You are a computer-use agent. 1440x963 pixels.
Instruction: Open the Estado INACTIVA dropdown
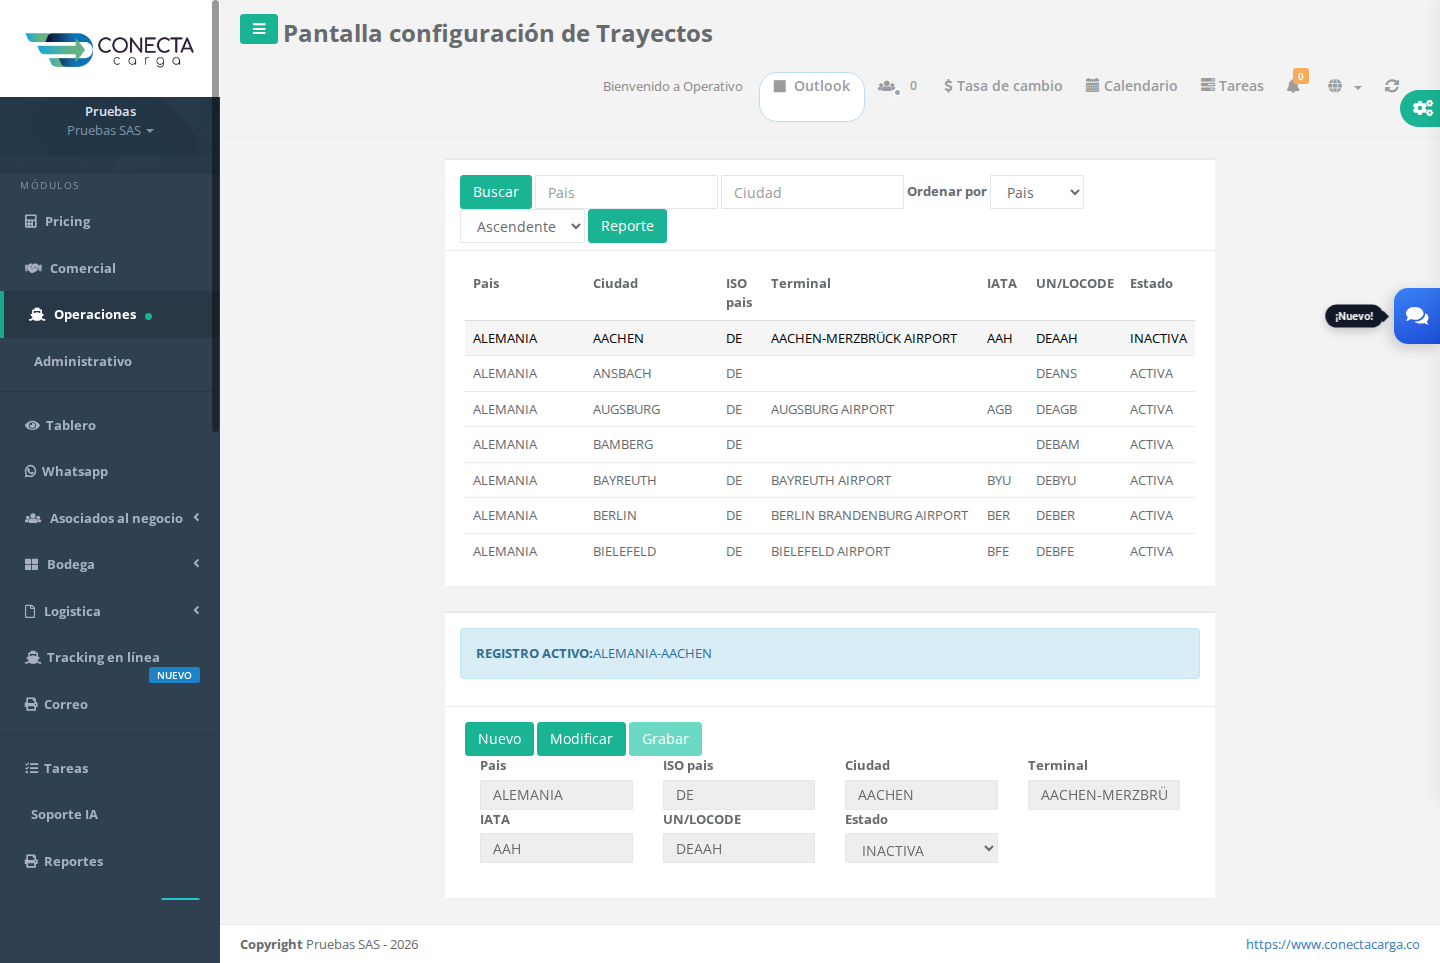(x=921, y=849)
